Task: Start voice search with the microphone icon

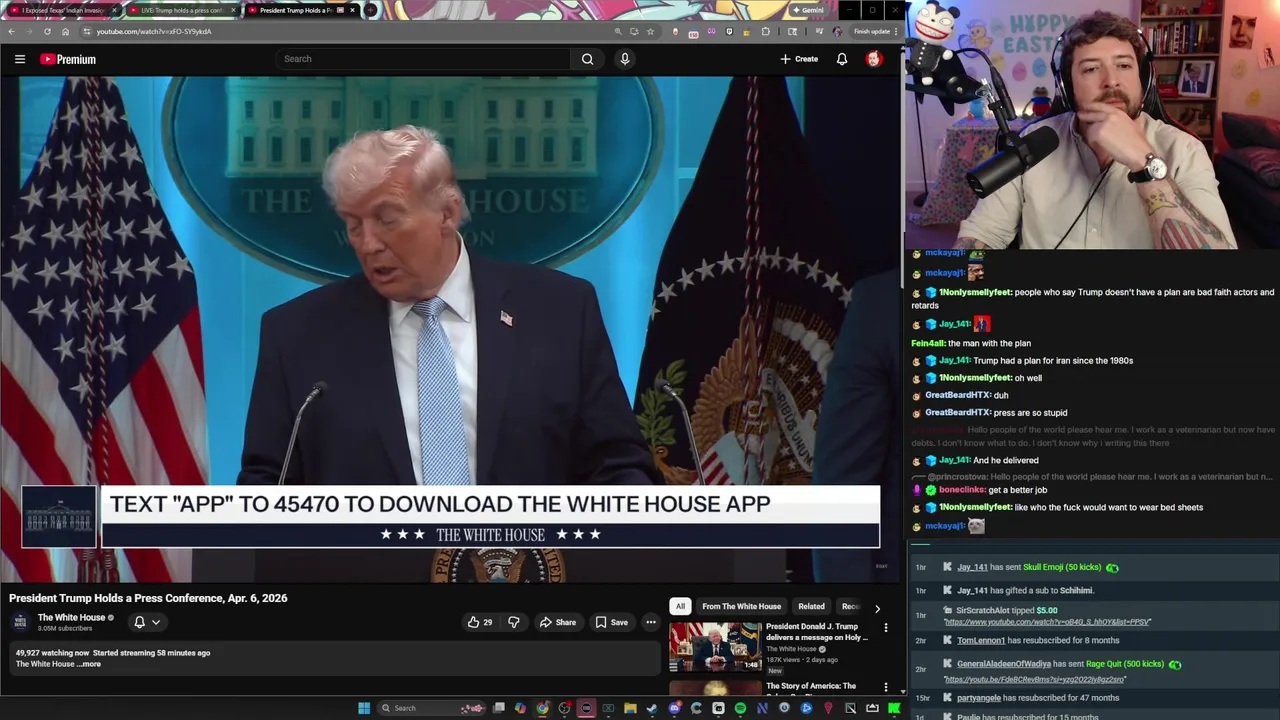Action: (x=625, y=59)
